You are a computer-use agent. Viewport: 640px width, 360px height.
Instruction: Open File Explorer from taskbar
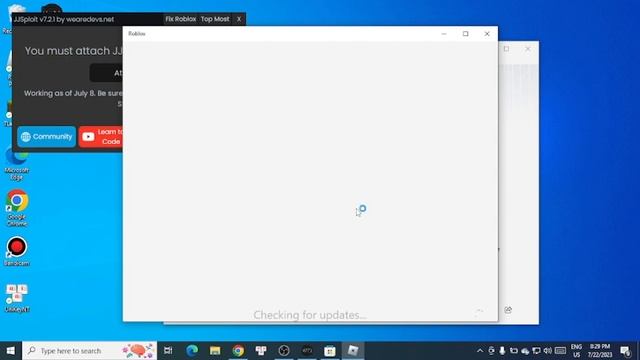tap(215, 351)
